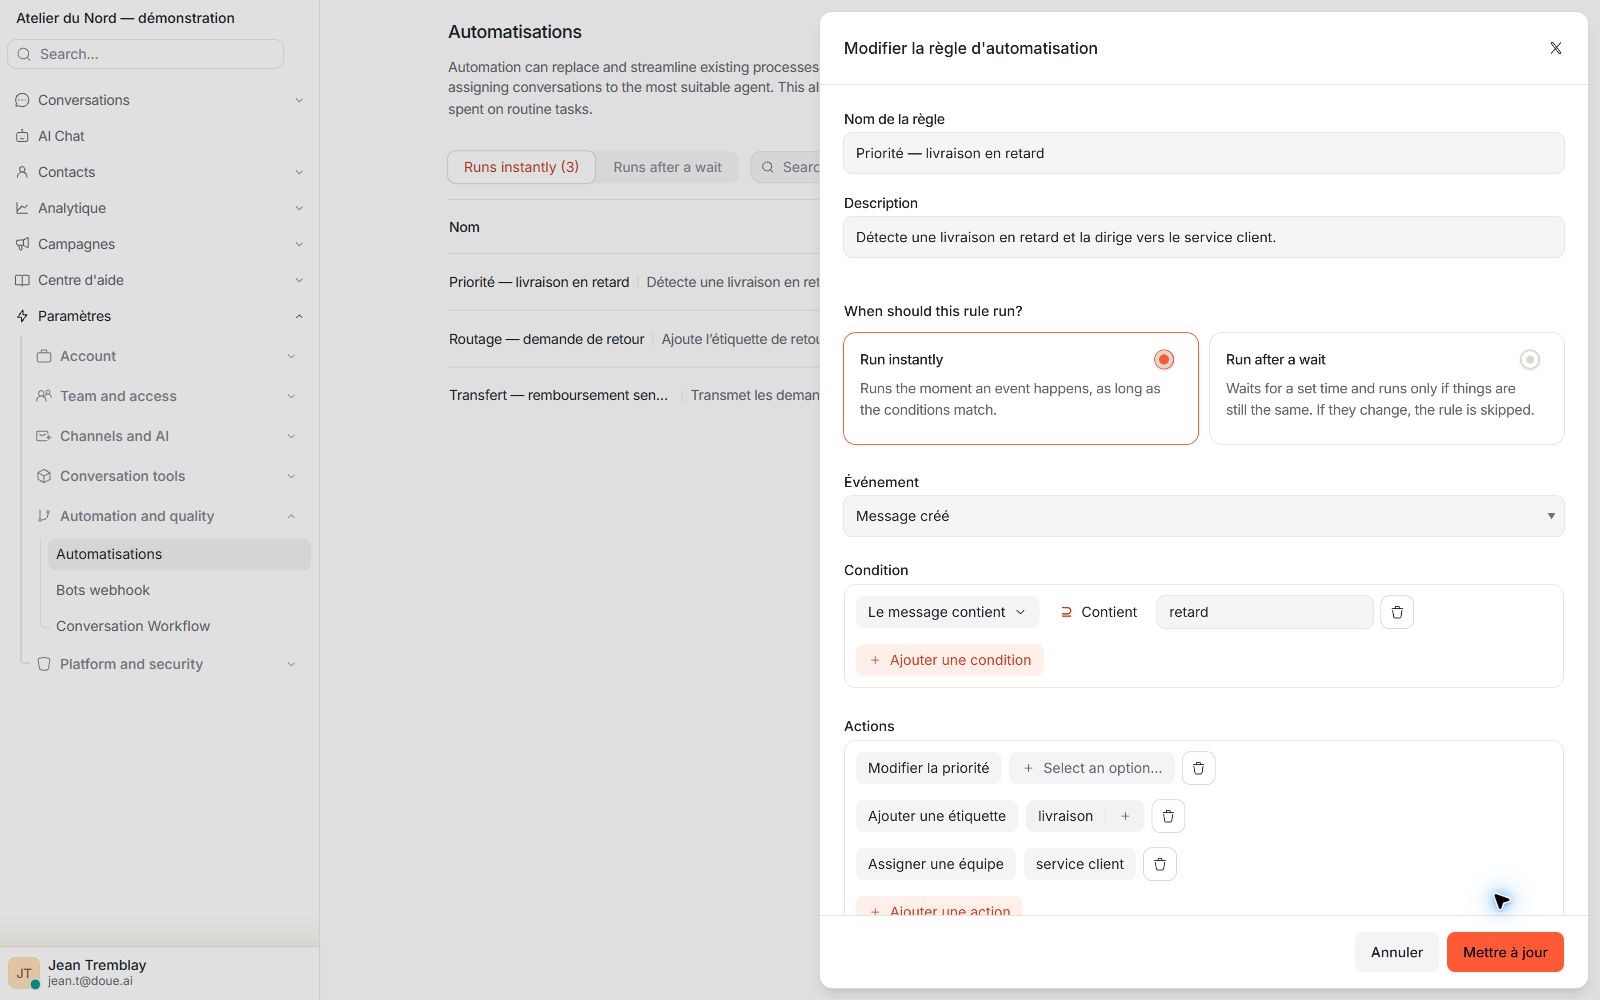This screenshot has height=1000, width=1600.
Task: Collapse the Paramètres section chevron
Action: 299,316
